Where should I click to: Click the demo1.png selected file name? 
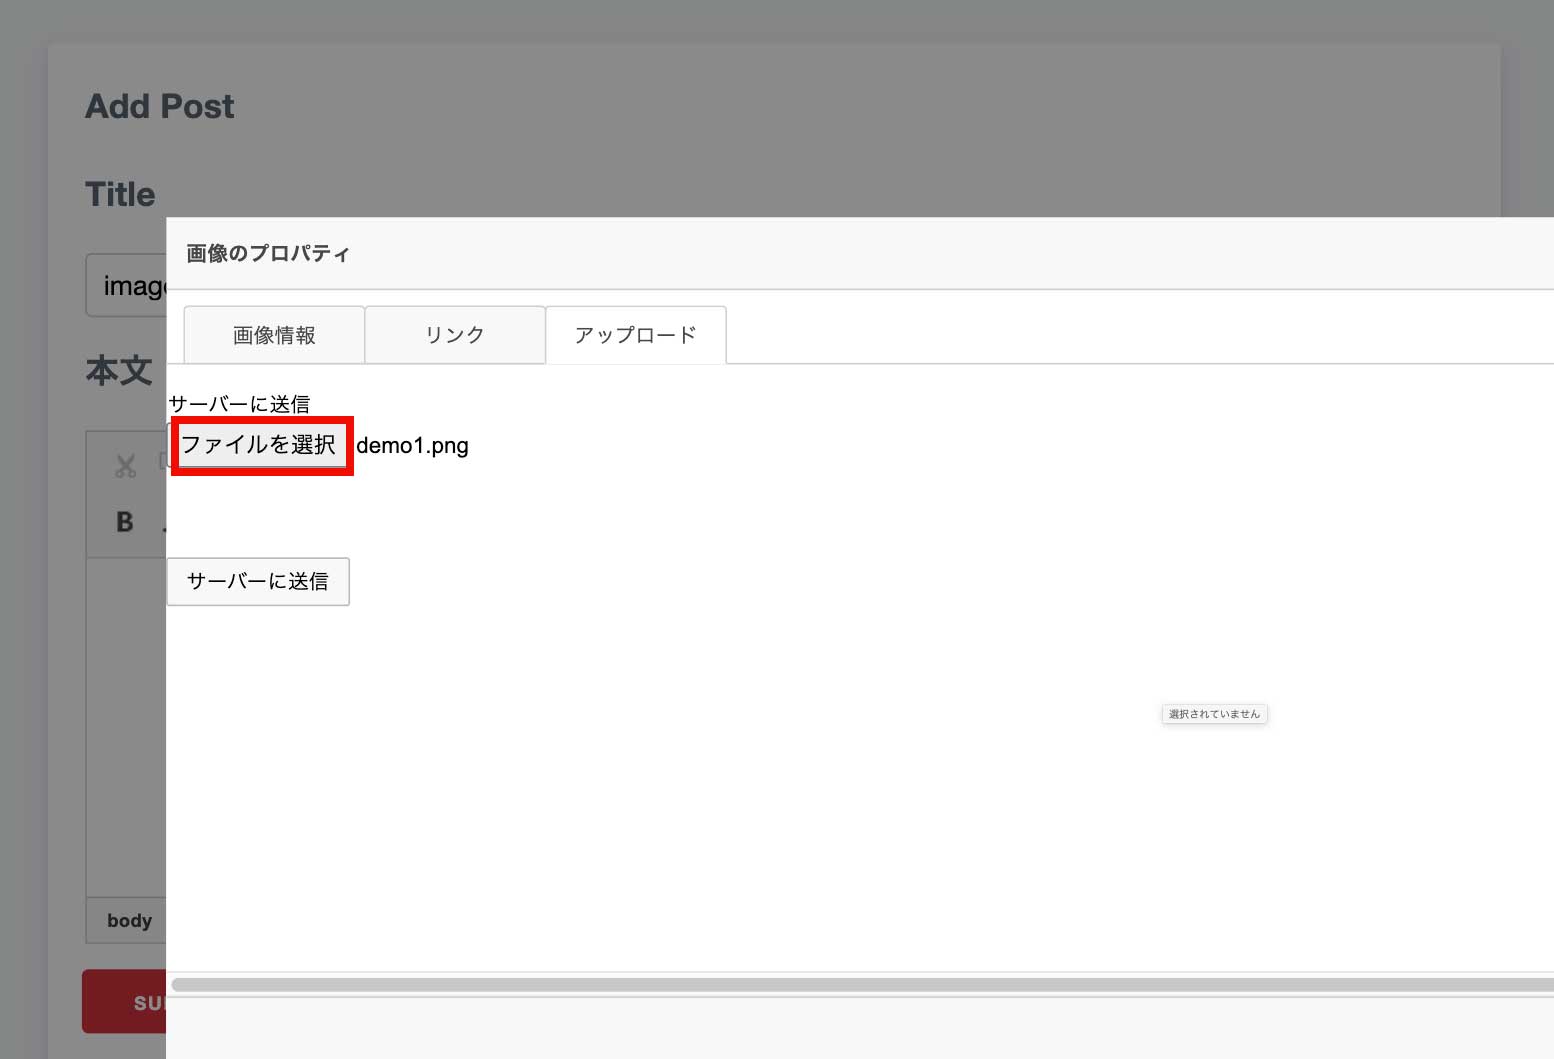412,446
